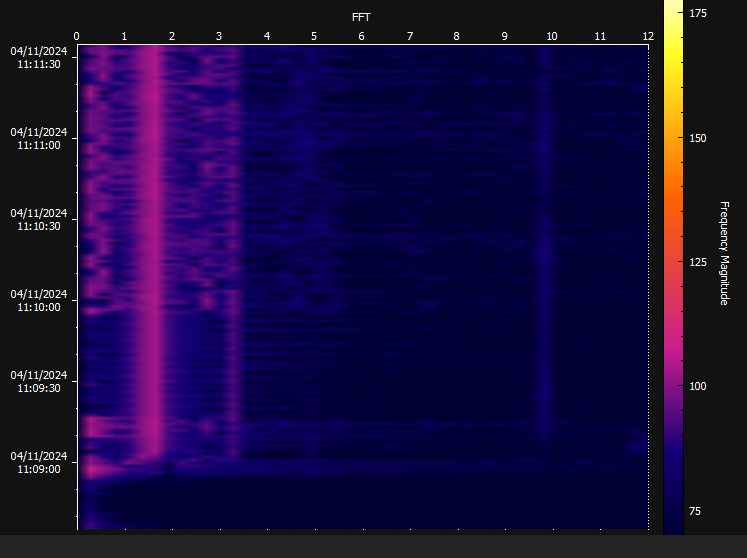Click x-axis tick label 11

(600, 36)
